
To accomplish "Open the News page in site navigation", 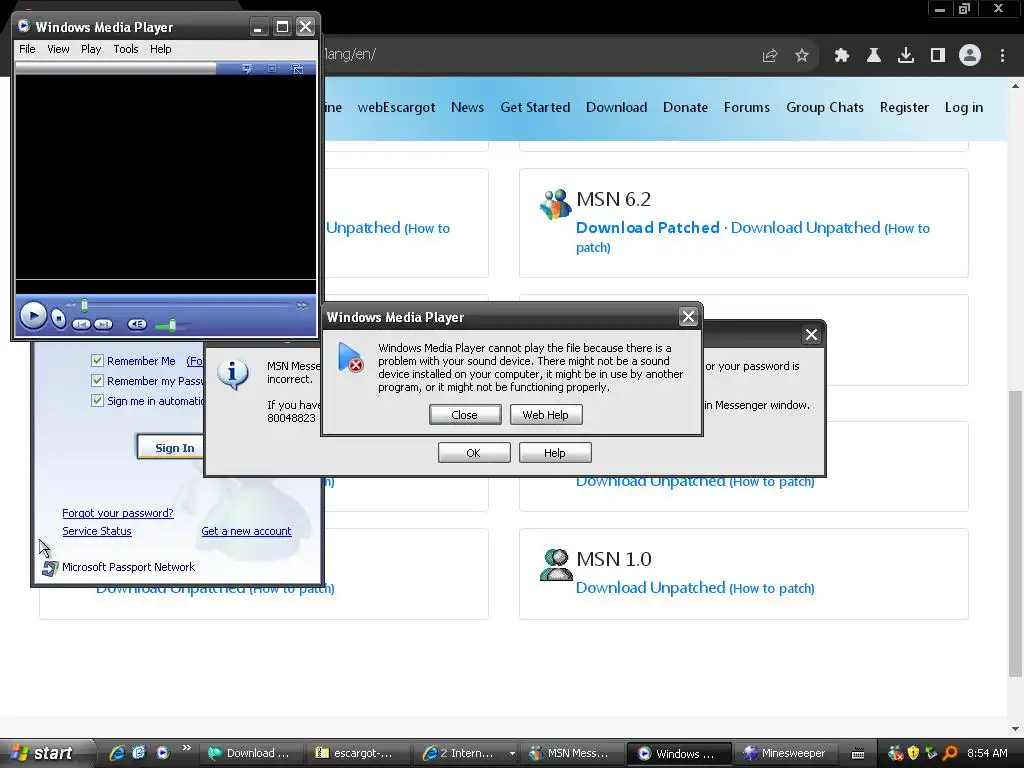I will [x=468, y=108].
